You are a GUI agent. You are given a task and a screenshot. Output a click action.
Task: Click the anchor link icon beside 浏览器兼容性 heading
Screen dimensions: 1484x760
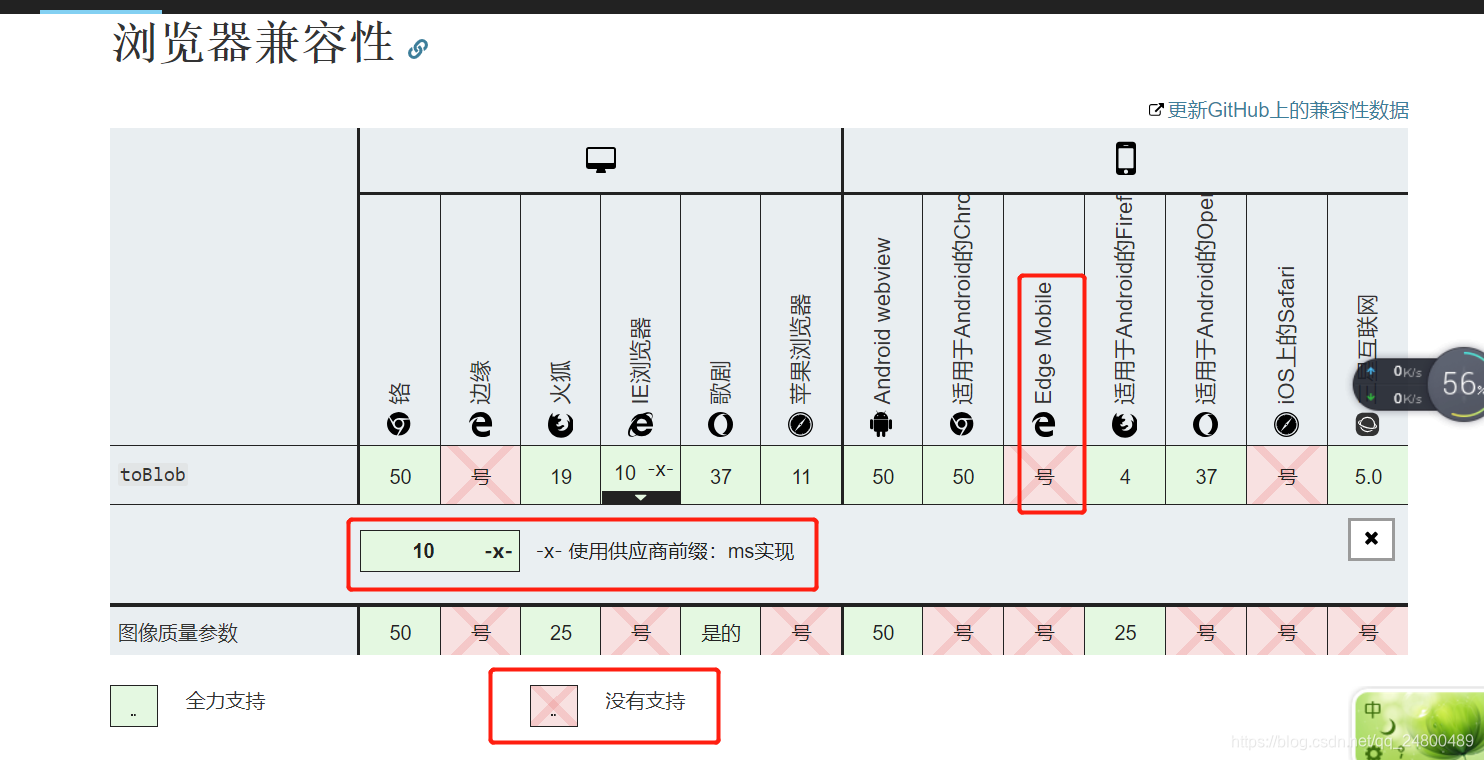(x=418, y=48)
